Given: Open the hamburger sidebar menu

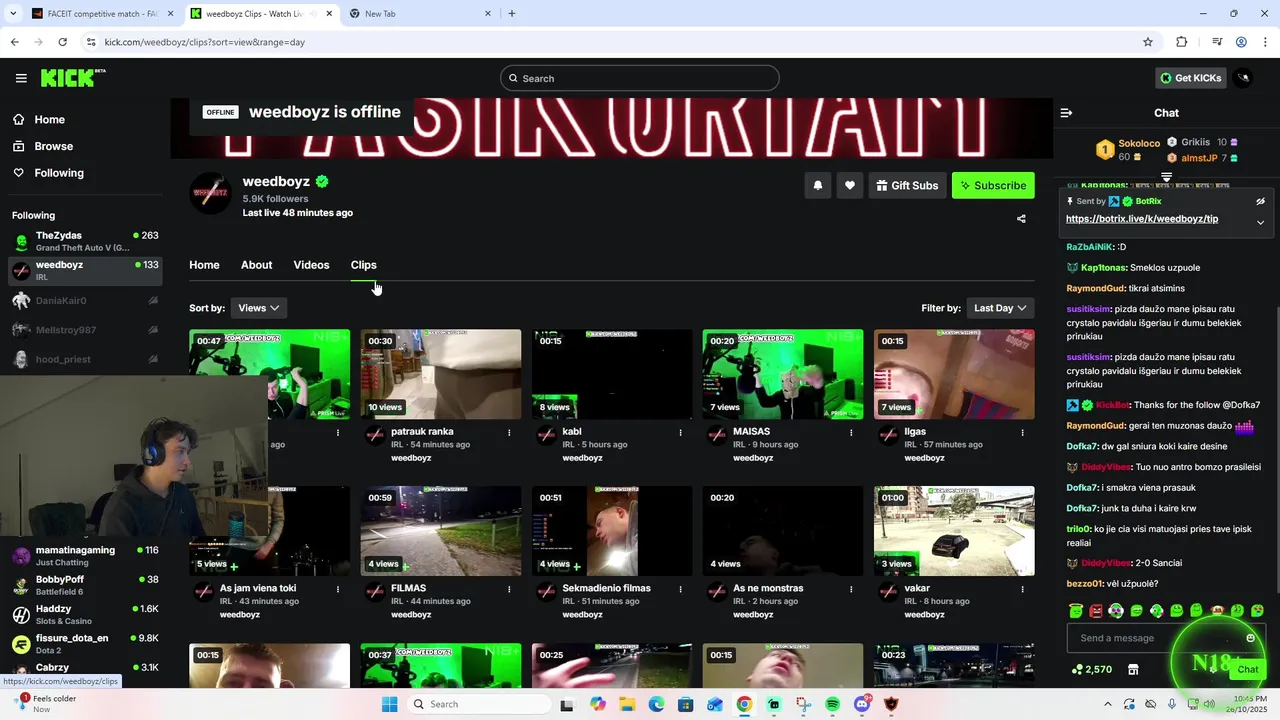Looking at the screenshot, I should [x=21, y=78].
